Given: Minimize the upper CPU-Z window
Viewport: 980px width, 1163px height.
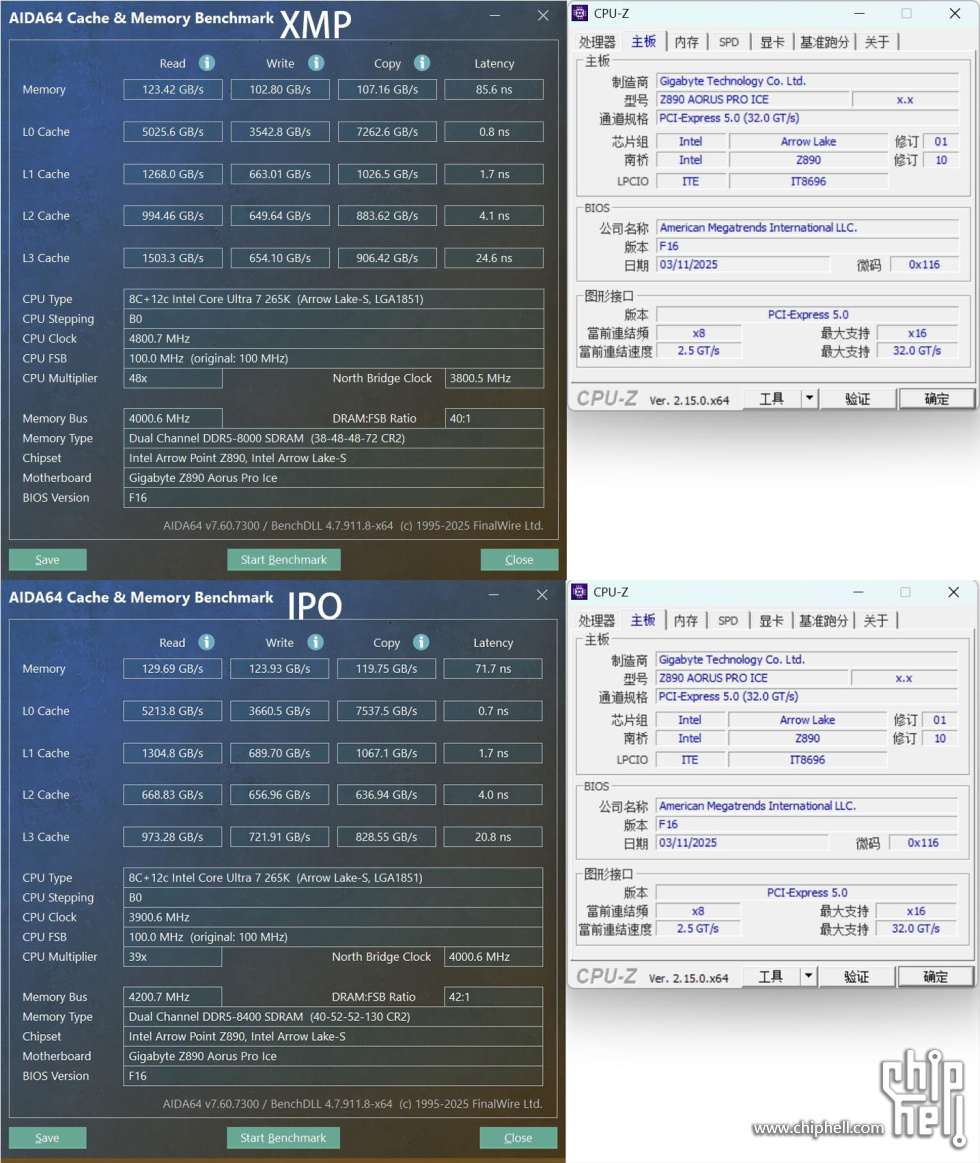Looking at the screenshot, I should 859,13.
